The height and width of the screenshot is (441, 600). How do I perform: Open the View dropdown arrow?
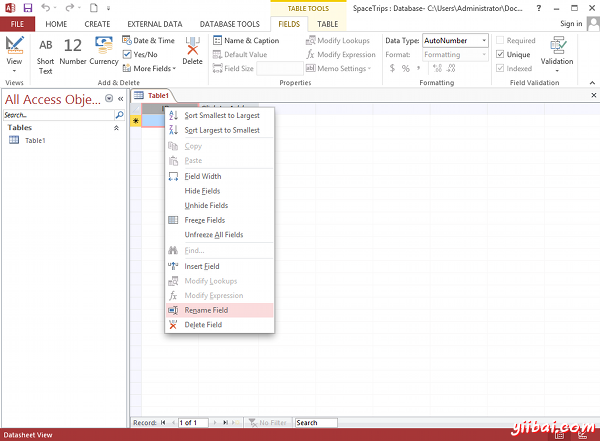14,71
